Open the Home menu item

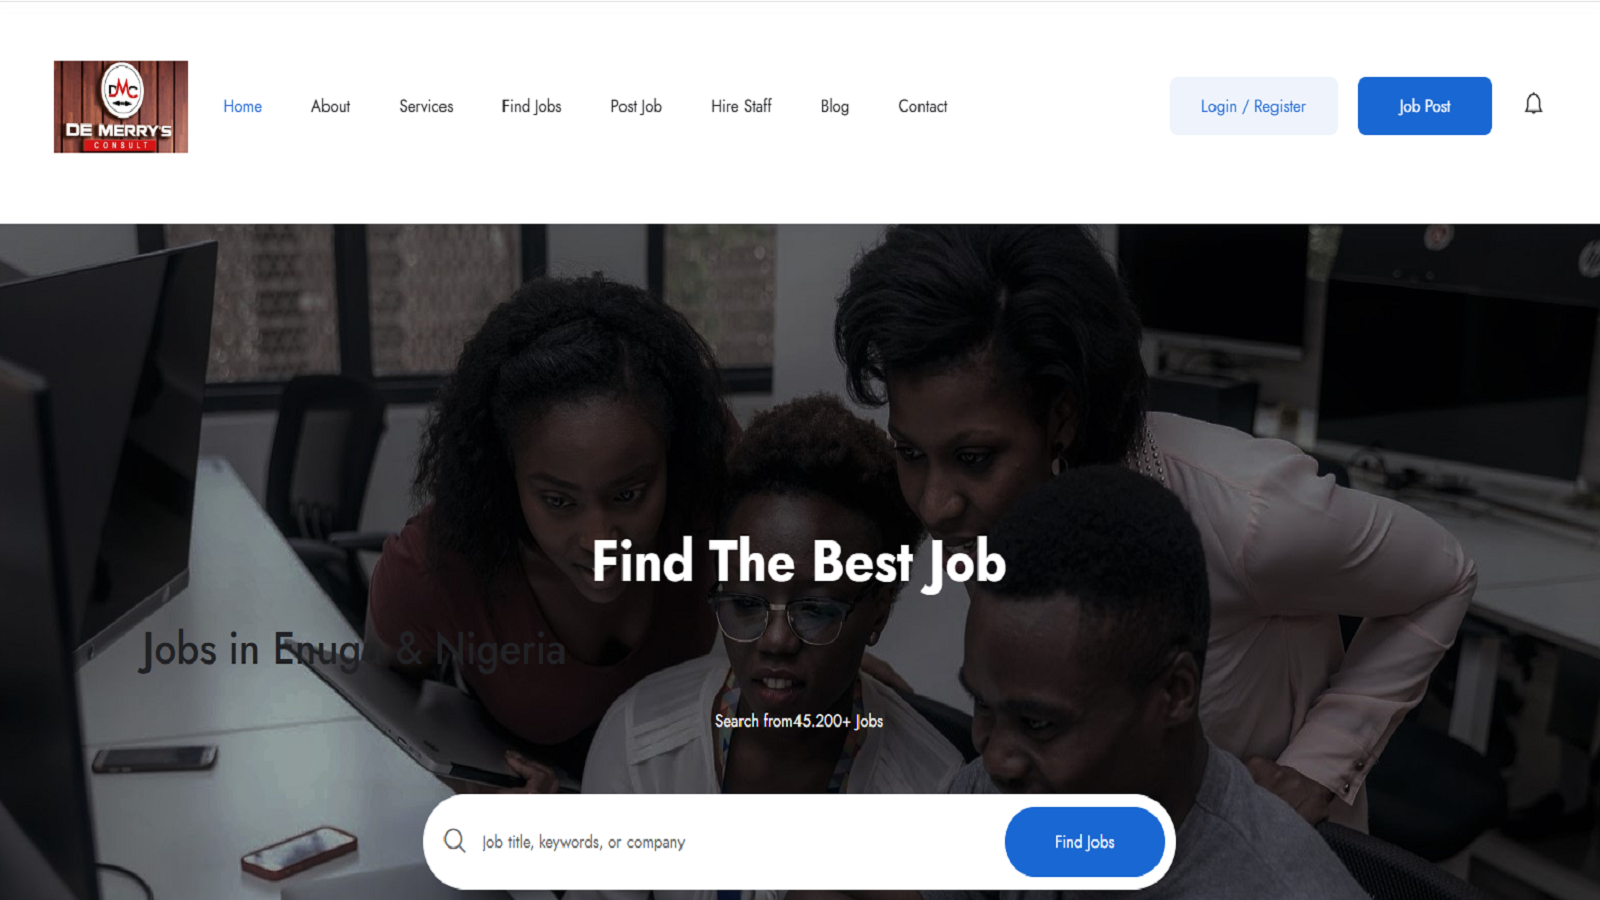(x=242, y=106)
